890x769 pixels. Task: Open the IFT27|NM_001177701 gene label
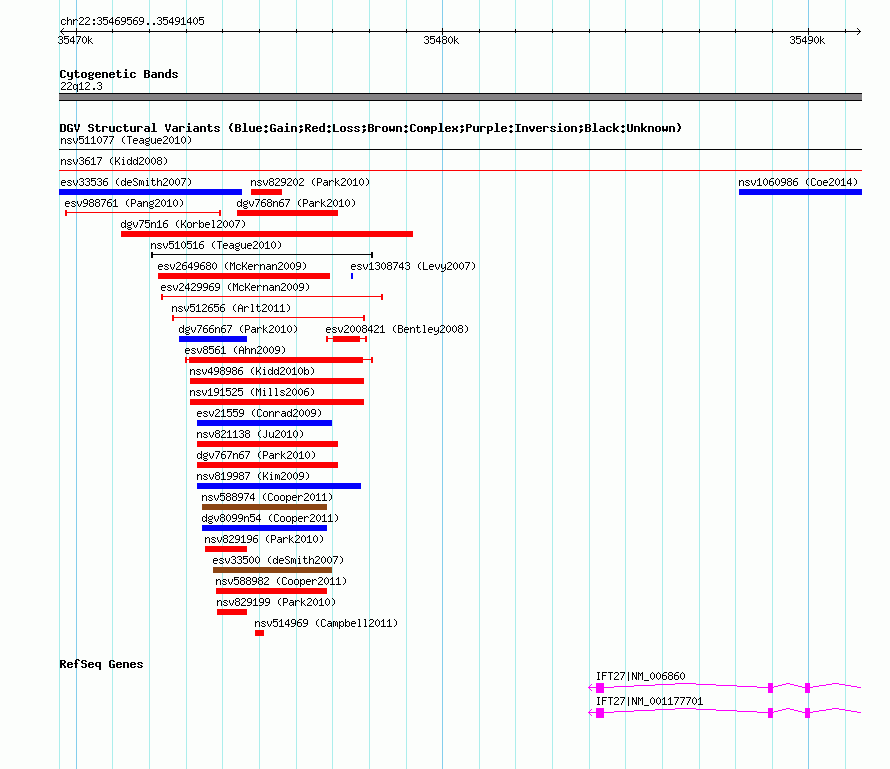[x=649, y=701]
